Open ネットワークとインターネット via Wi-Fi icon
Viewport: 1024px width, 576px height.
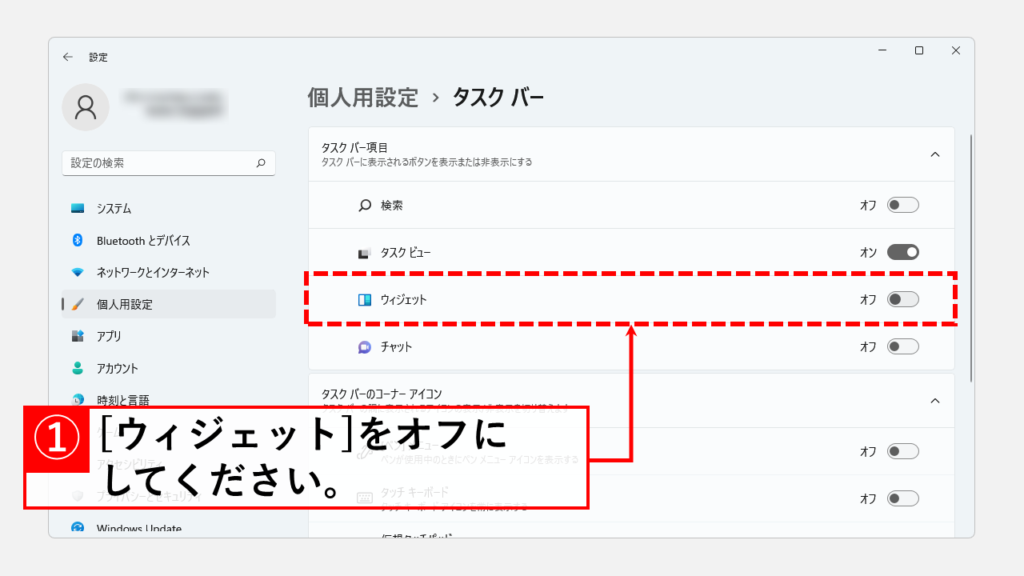coord(78,273)
